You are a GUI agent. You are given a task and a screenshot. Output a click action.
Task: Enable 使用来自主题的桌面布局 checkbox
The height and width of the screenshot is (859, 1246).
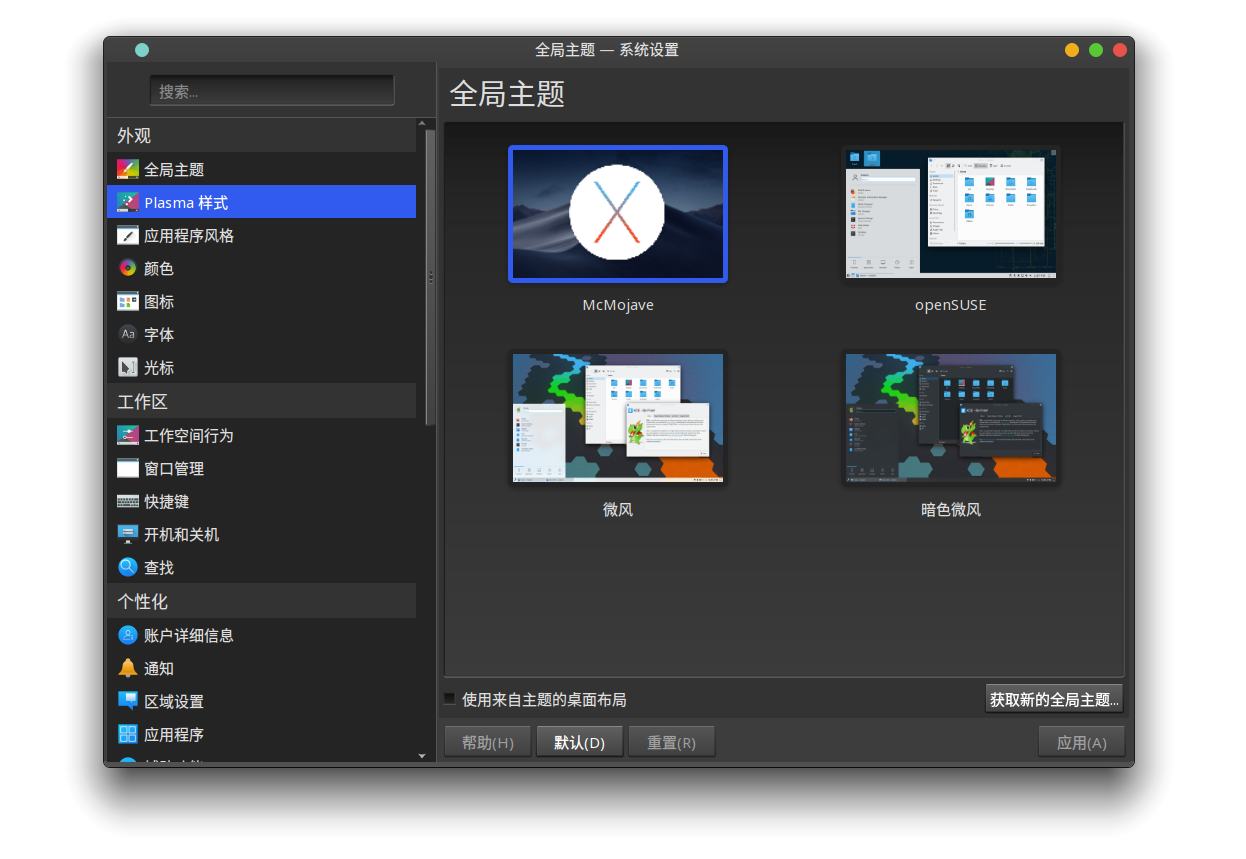point(450,699)
